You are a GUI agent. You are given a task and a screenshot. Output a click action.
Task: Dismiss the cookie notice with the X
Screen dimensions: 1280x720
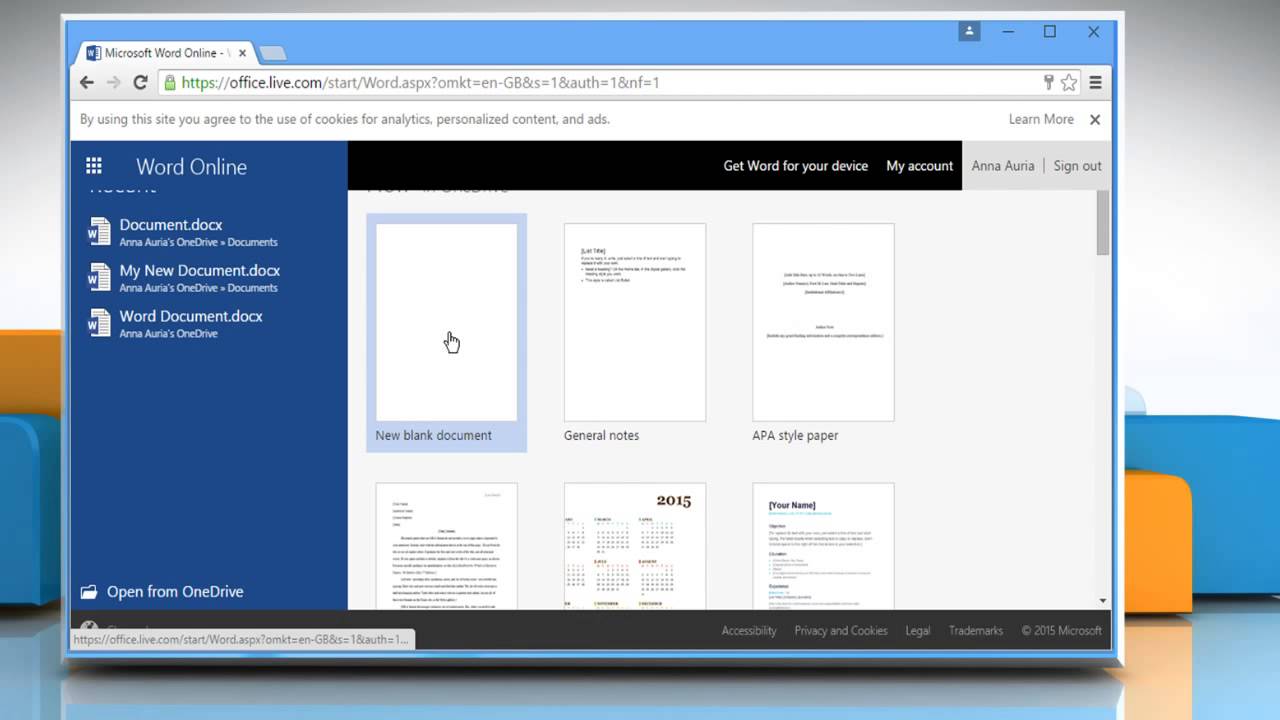(1095, 119)
